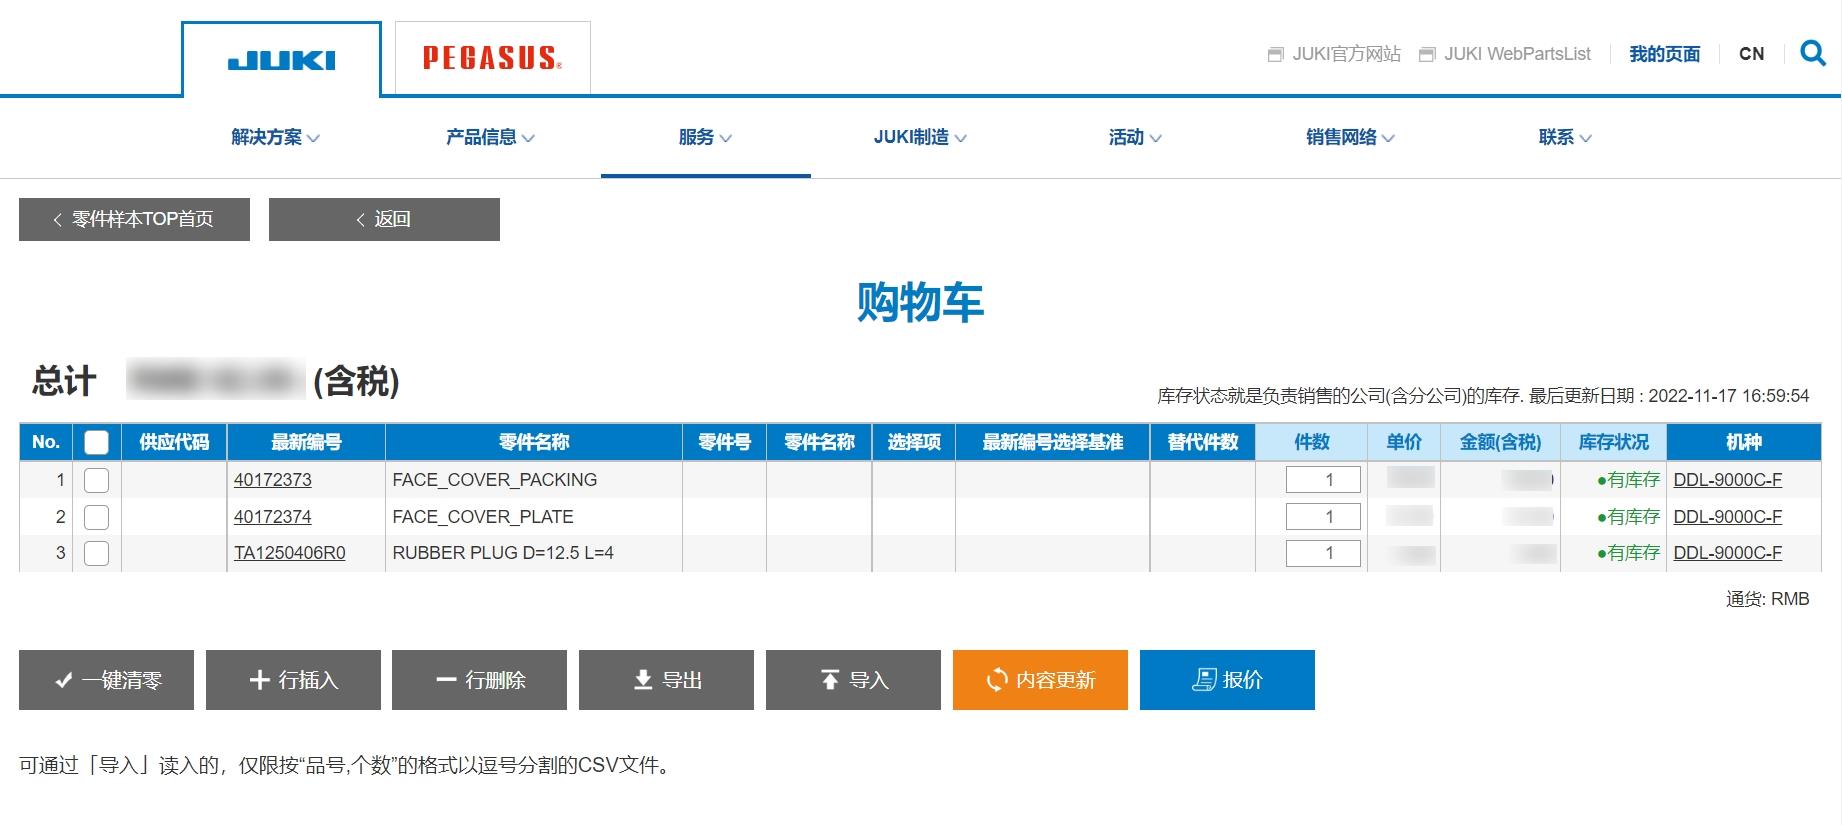Click the search magnifier icon
This screenshot has height=825, width=1842.
1812,53
